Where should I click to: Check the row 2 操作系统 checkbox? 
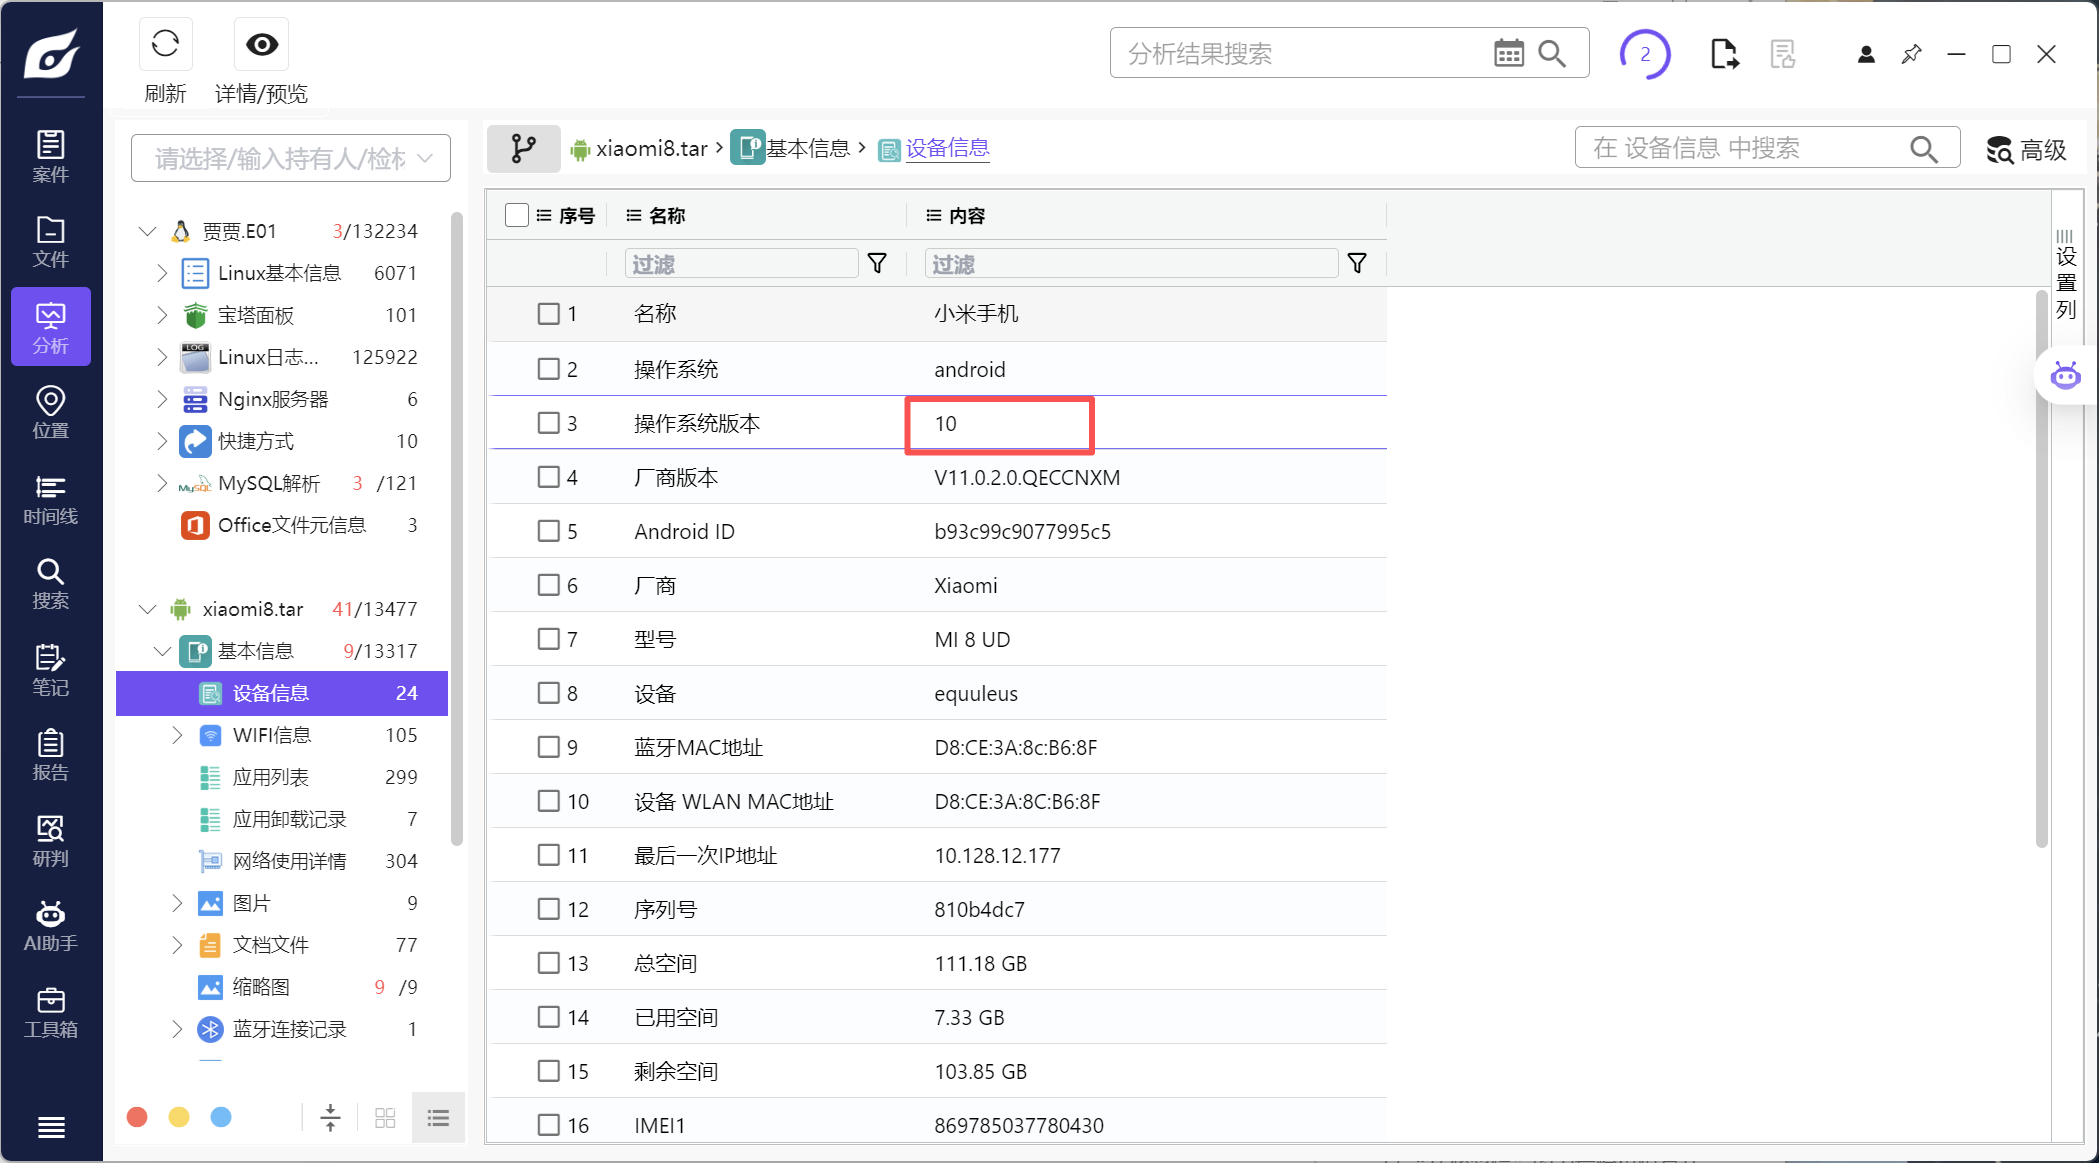click(x=548, y=369)
